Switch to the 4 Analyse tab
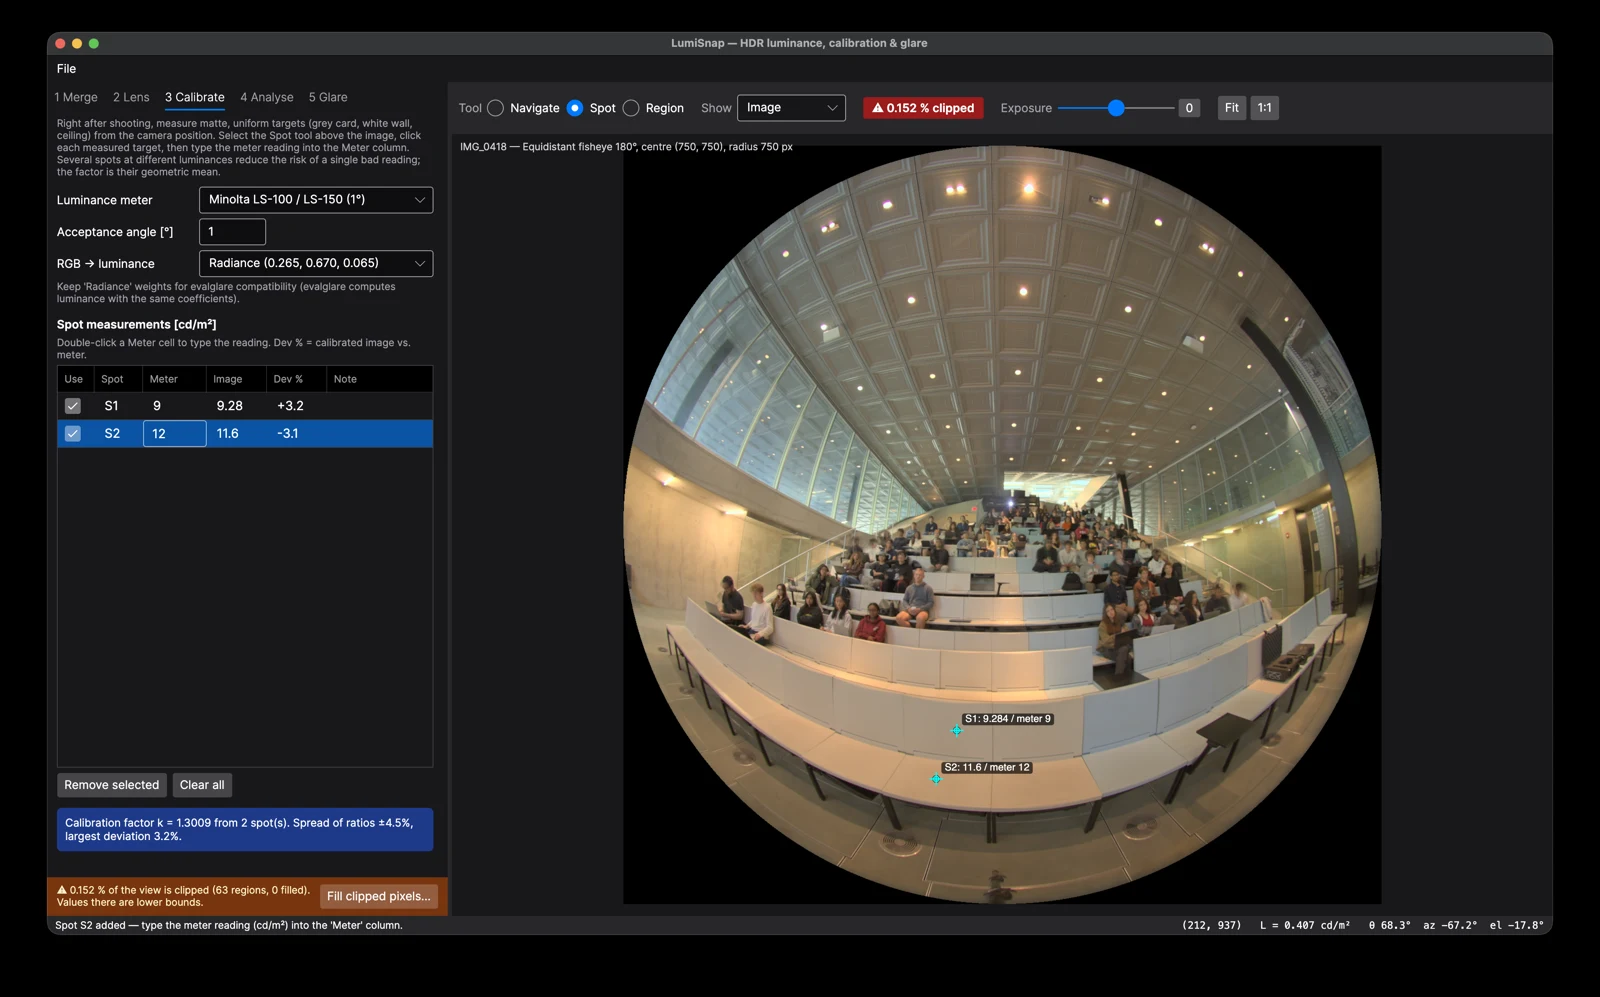Image resolution: width=1600 pixels, height=997 pixels. (267, 97)
